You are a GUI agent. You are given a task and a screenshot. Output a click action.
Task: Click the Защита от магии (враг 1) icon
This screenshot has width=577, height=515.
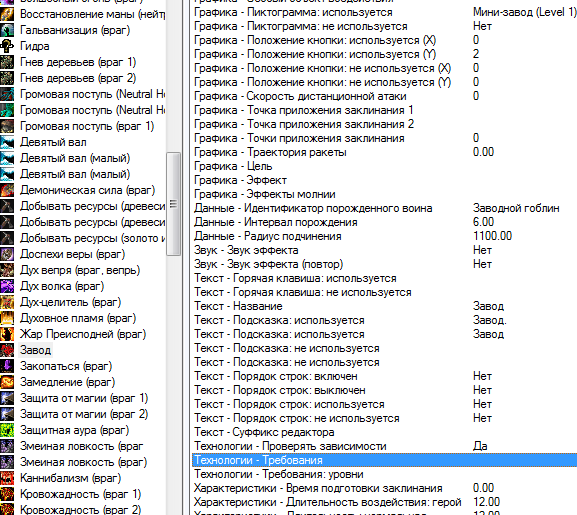tap(7, 398)
